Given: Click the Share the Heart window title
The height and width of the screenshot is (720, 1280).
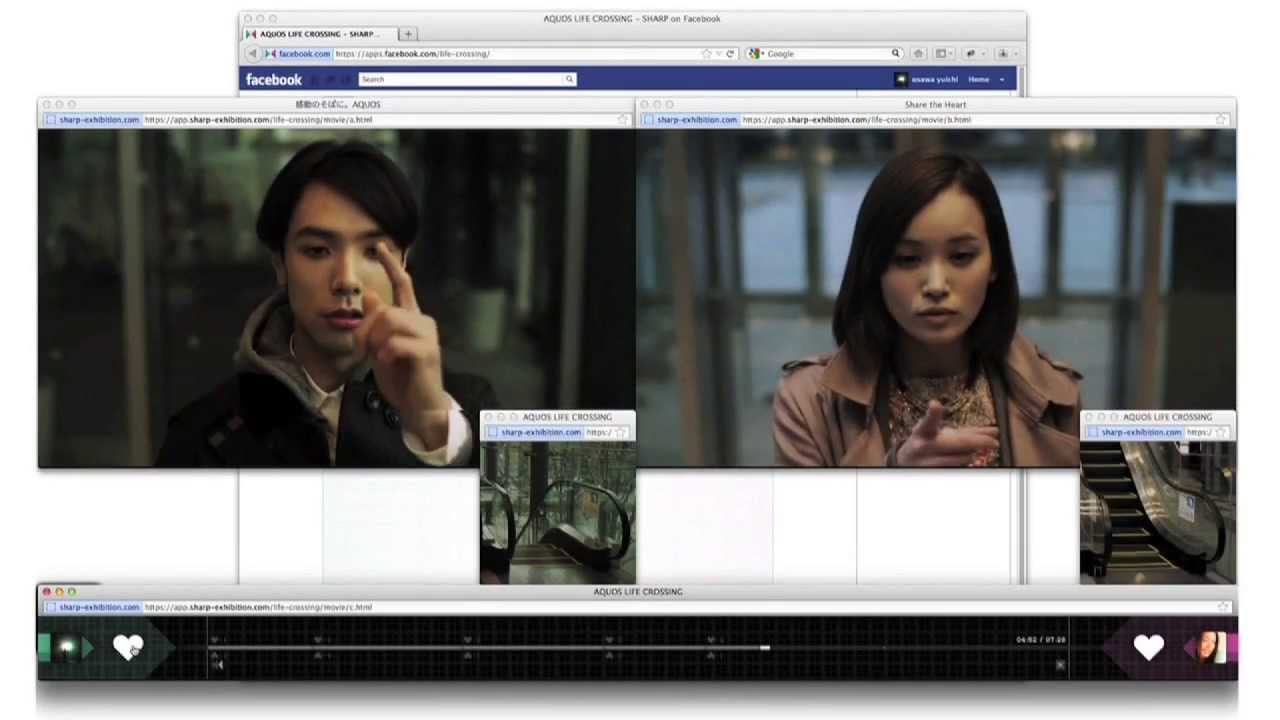Looking at the screenshot, I should 935,104.
